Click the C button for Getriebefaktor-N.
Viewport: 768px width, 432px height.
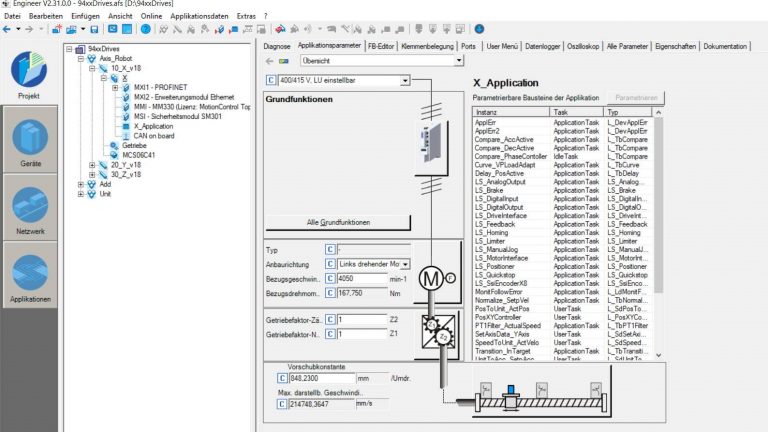pos(330,334)
